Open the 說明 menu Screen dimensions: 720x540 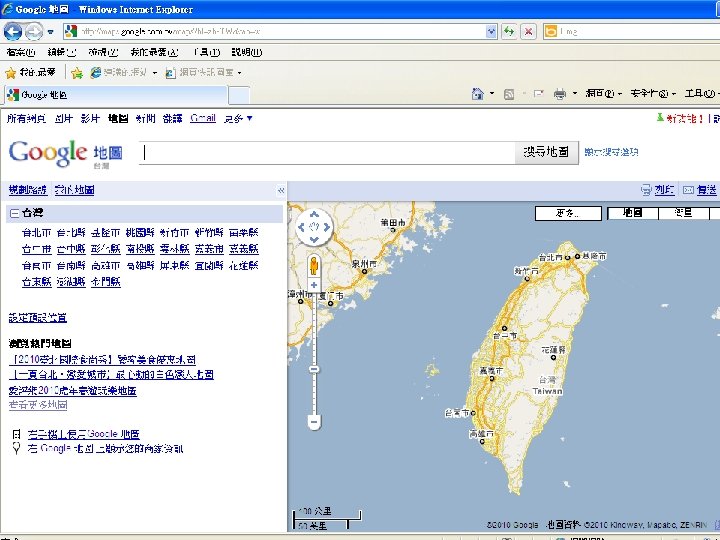(x=247, y=52)
